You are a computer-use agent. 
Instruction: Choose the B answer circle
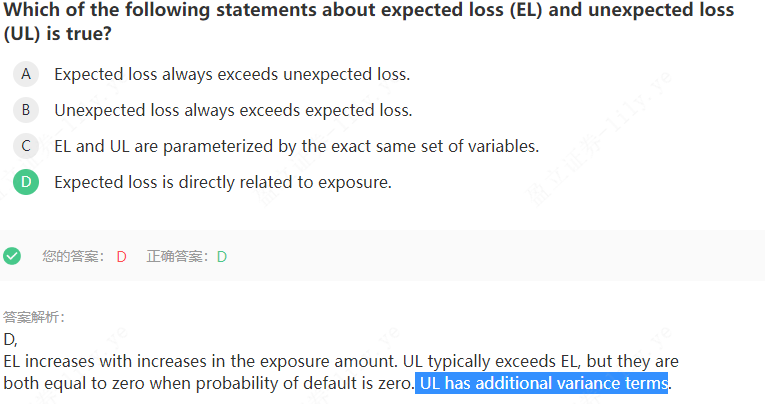26,110
